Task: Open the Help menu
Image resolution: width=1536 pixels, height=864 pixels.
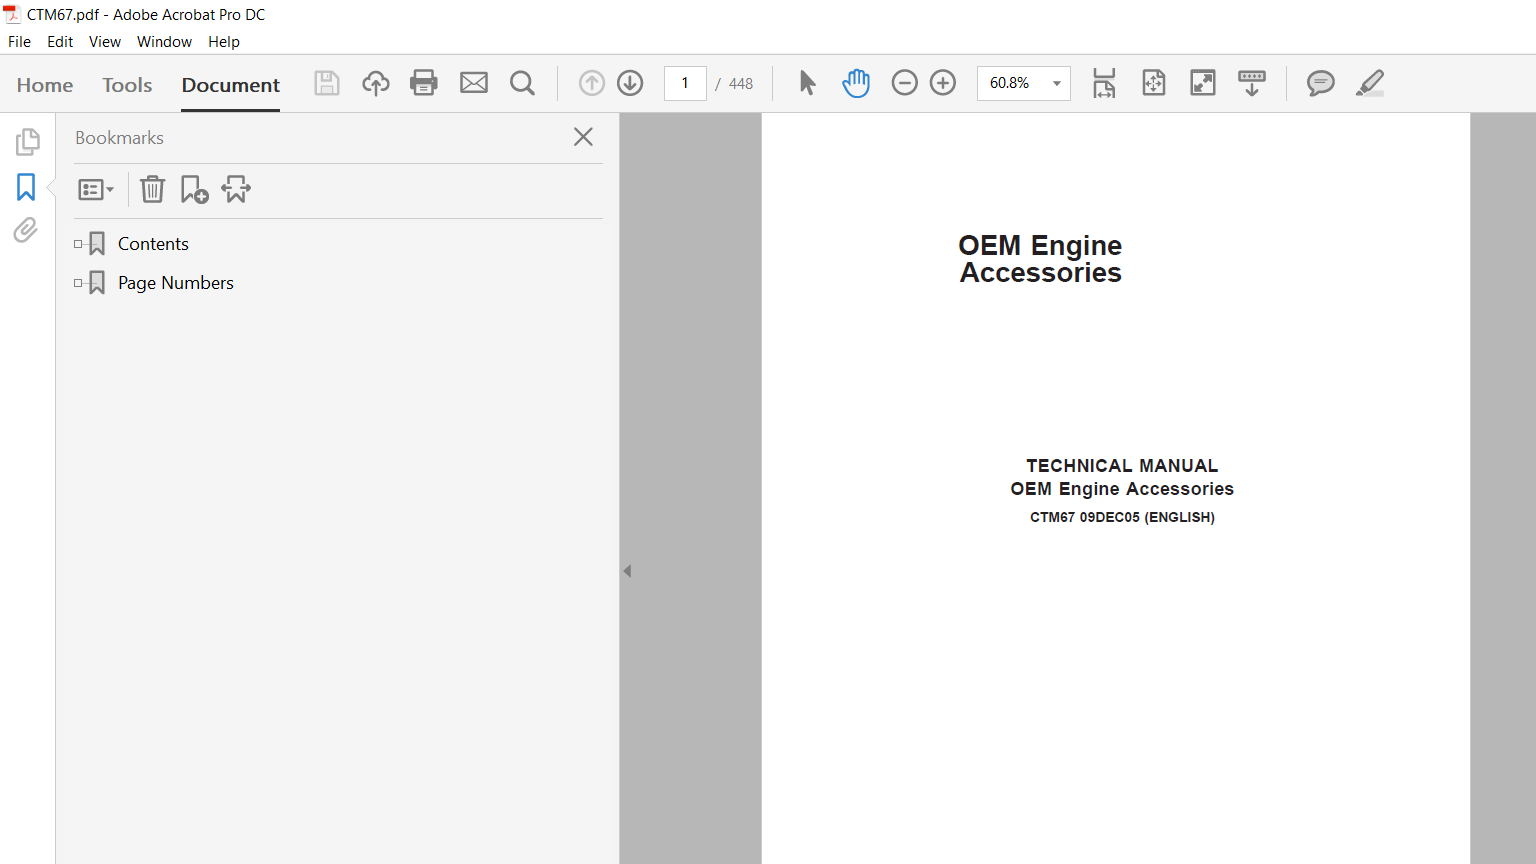Action: pyautogui.click(x=224, y=42)
